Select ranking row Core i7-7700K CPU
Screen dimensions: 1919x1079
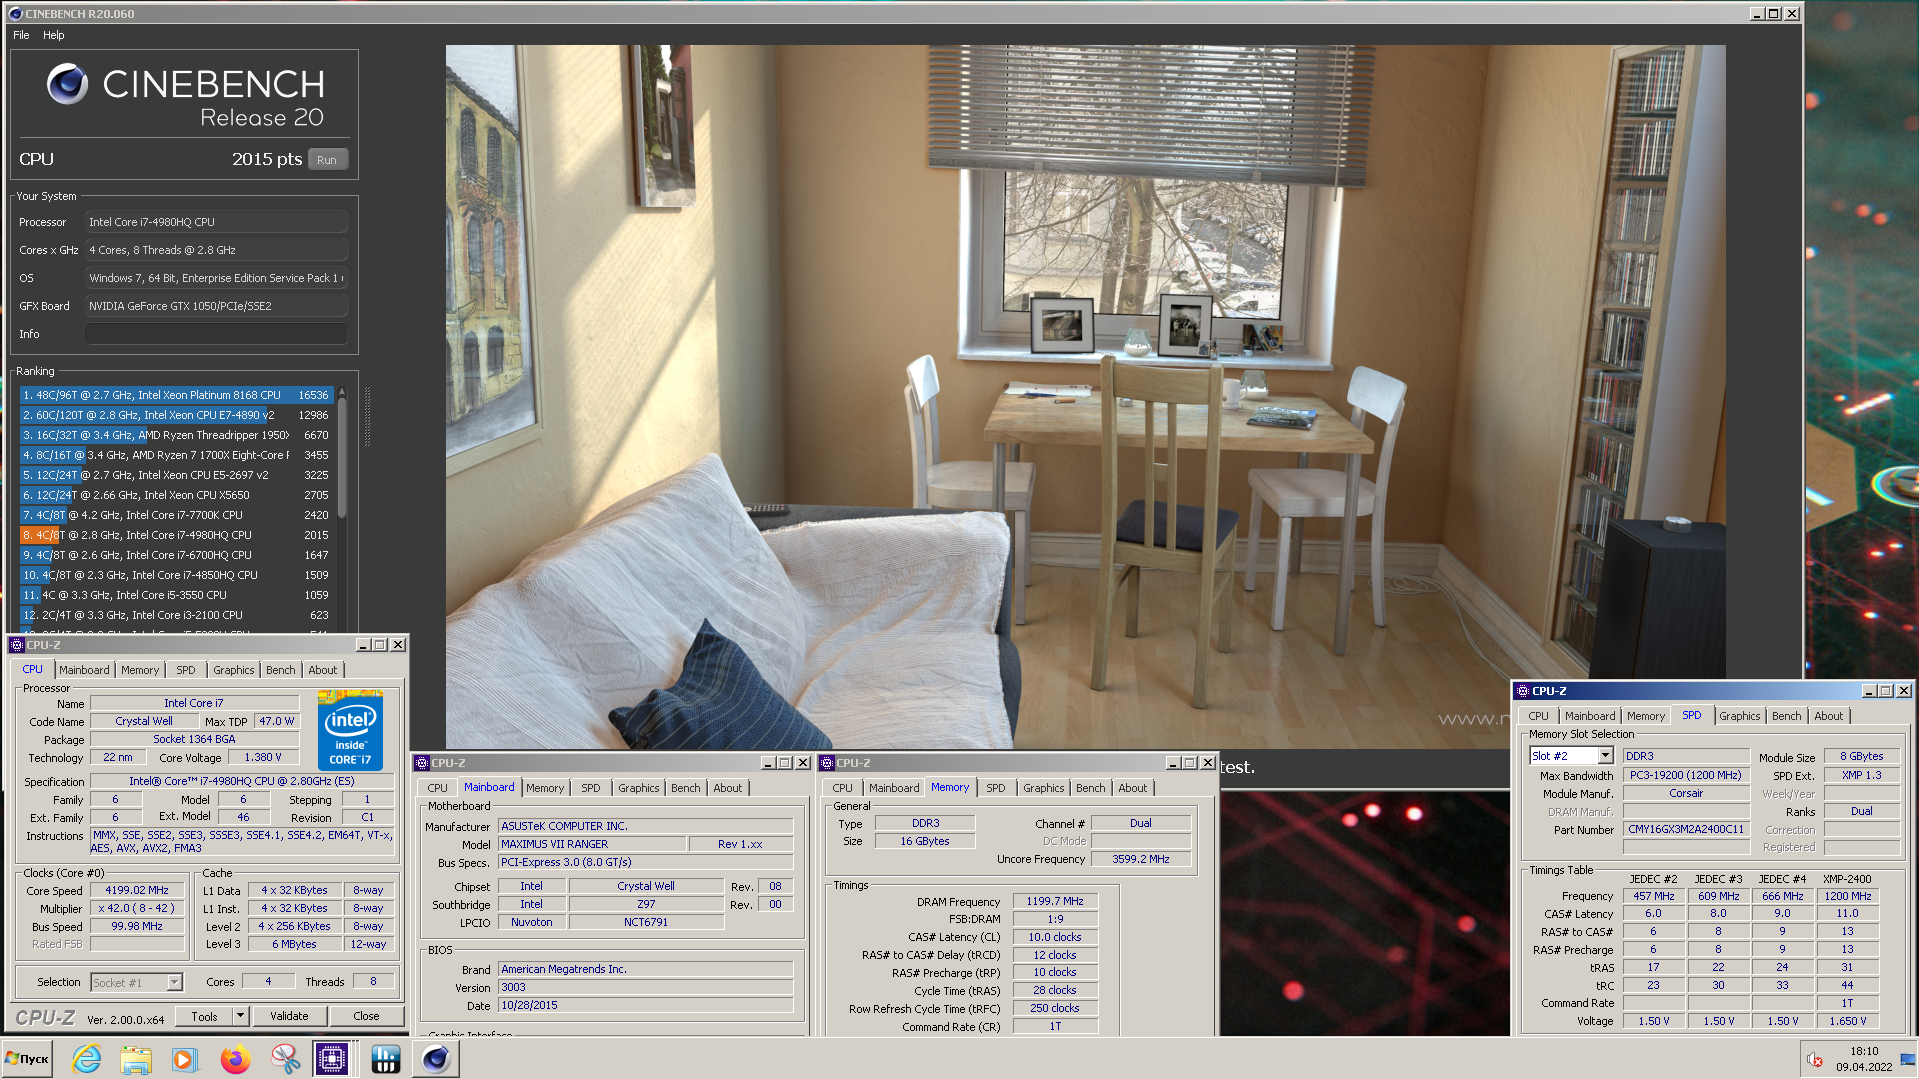coord(175,515)
